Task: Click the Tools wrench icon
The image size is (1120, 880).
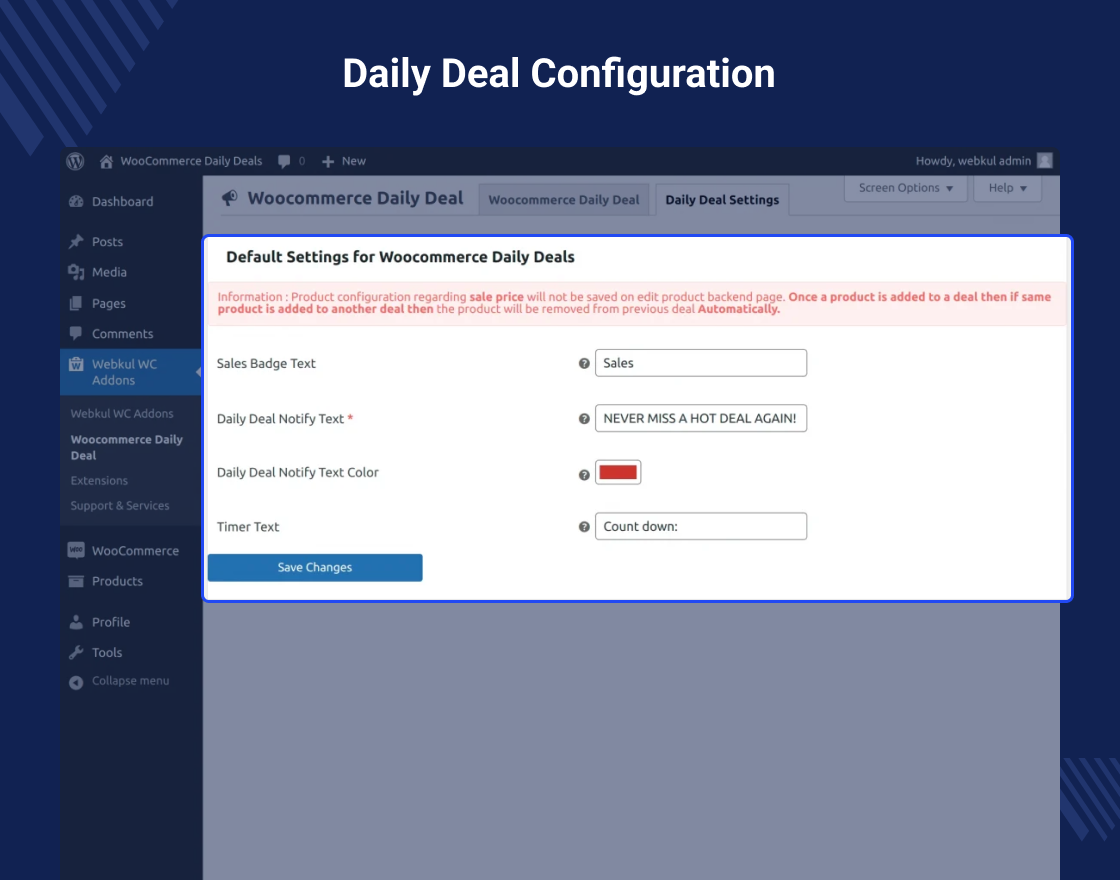Action: [x=76, y=652]
